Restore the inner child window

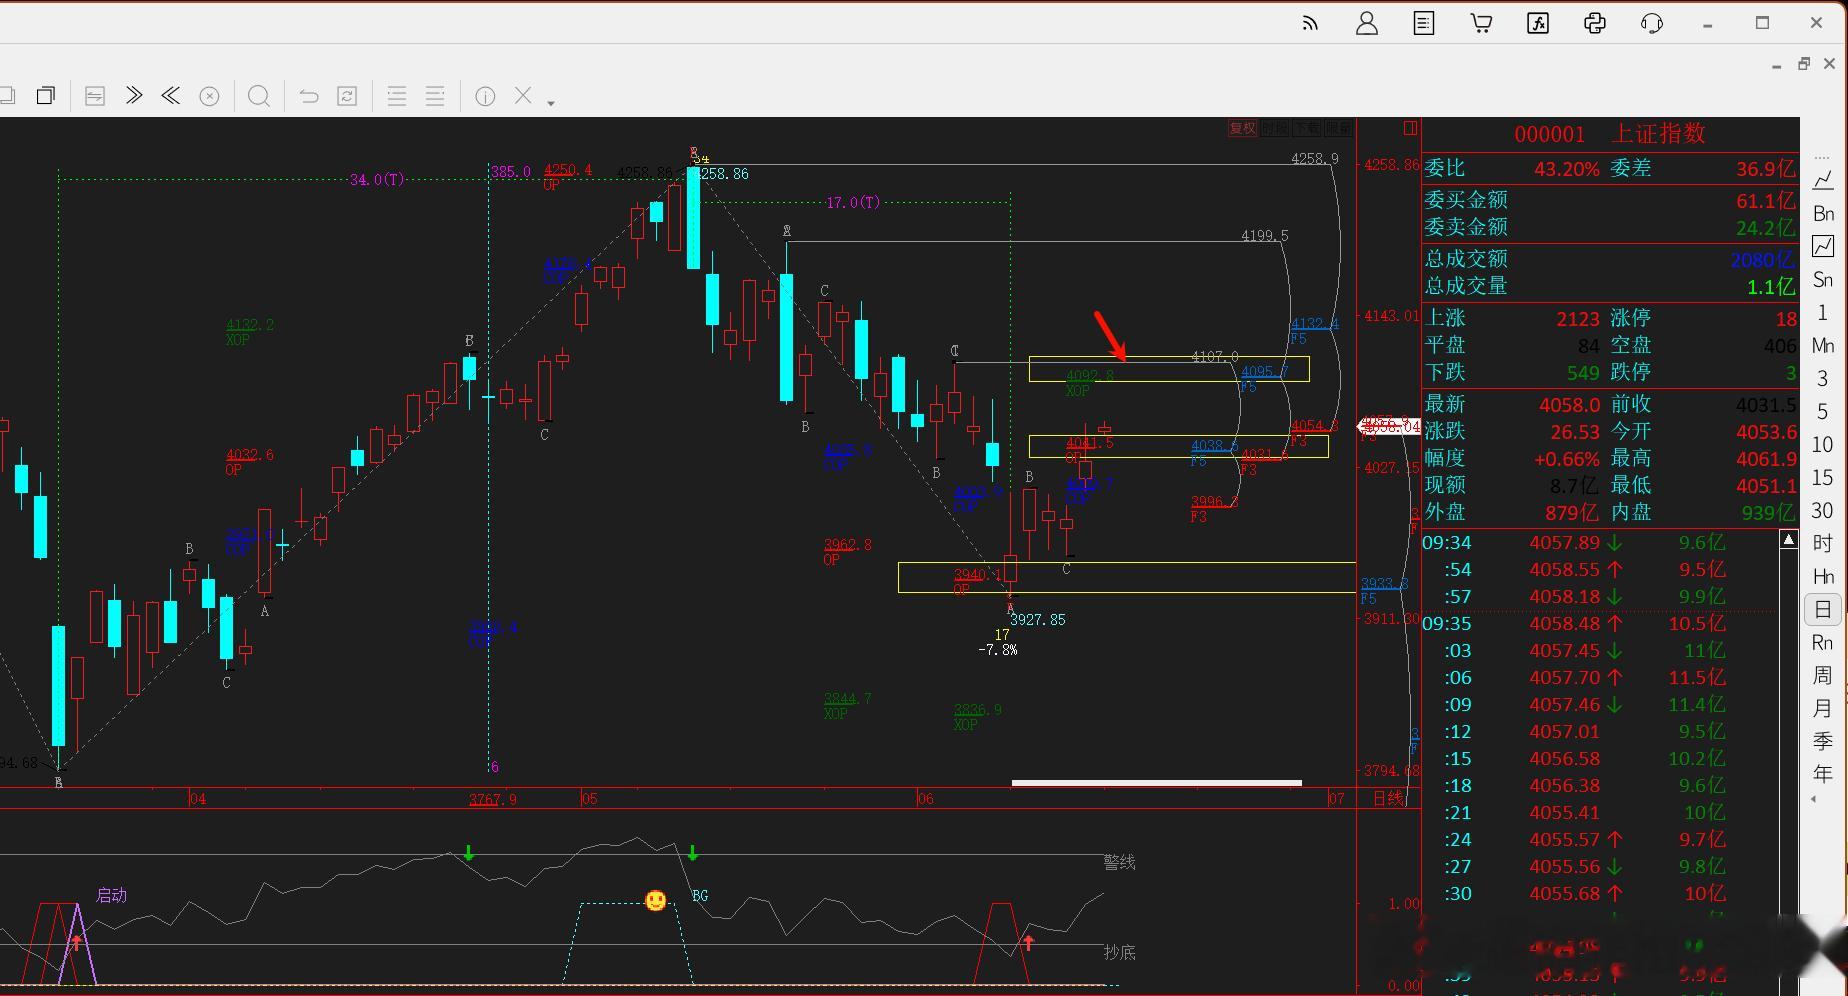click(x=1803, y=64)
